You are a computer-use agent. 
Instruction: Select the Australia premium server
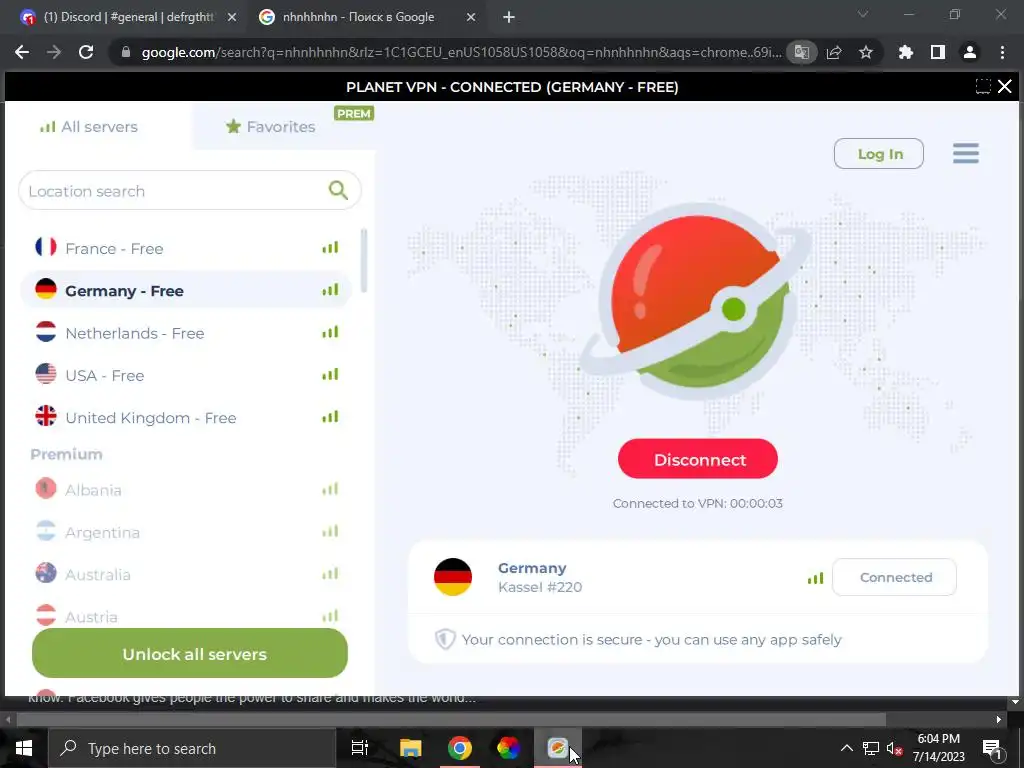coord(186,575)
